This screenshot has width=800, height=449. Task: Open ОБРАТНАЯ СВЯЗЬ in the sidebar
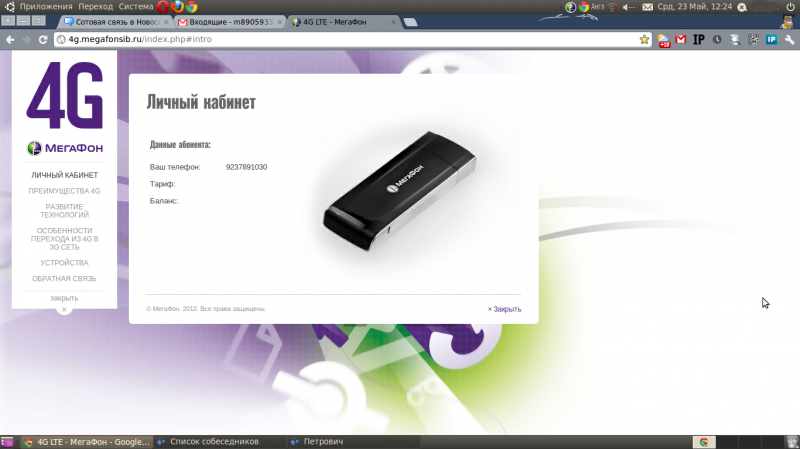click(64, 278)
